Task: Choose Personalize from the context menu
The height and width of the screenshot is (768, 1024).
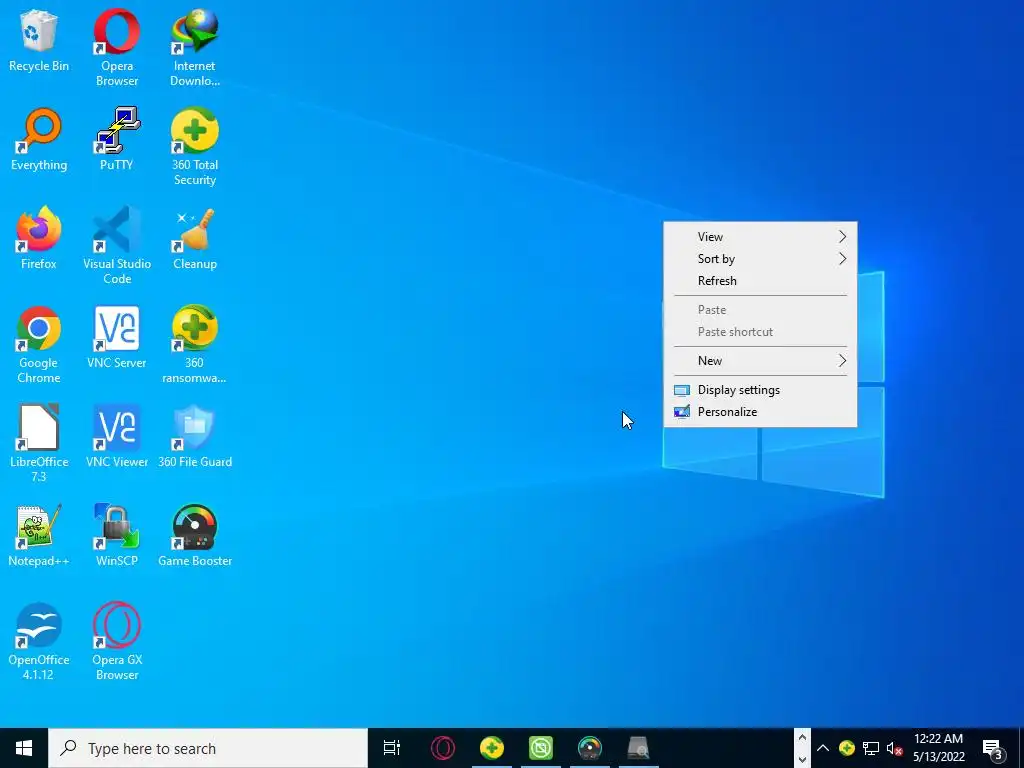Action: click(x=760, y=412)
